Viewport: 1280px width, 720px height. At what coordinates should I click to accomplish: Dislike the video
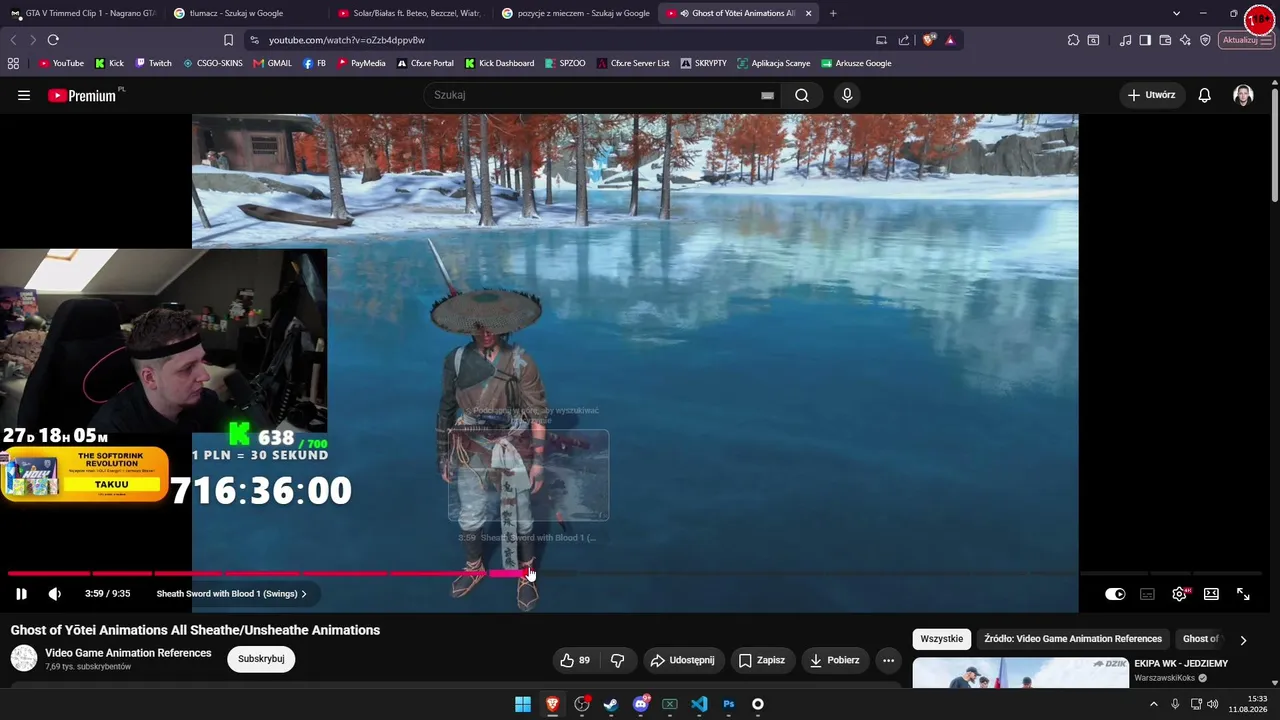coord(618,660)
